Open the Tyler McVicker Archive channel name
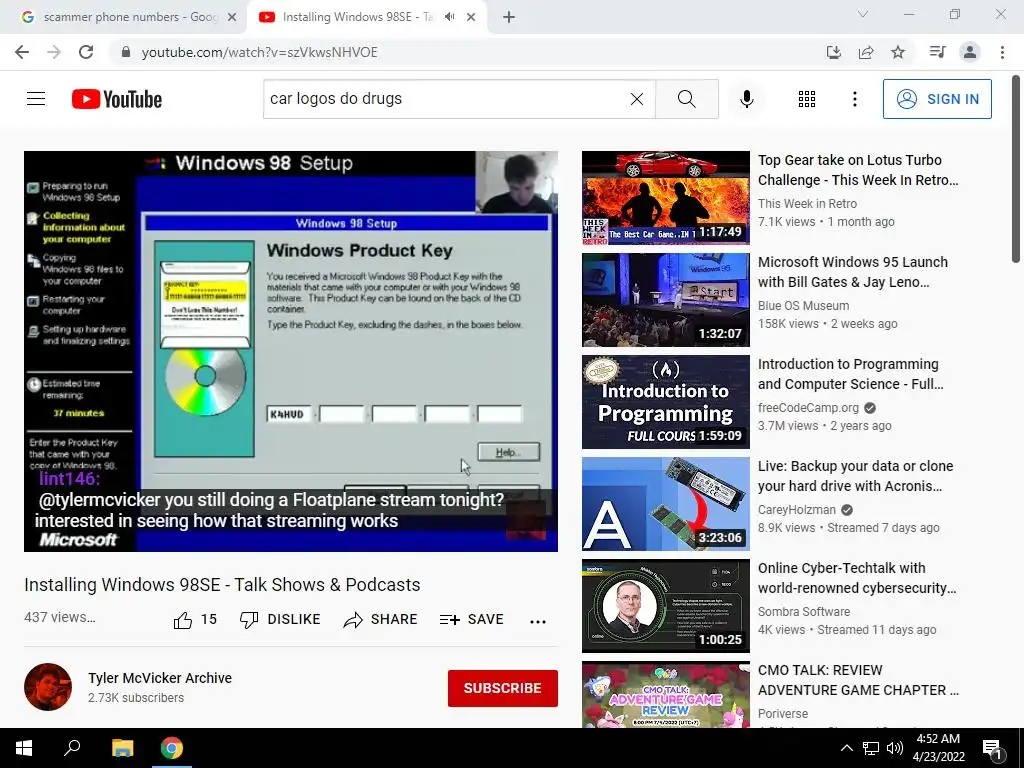This screenshot has width=1024, height=768. (160, 678)
